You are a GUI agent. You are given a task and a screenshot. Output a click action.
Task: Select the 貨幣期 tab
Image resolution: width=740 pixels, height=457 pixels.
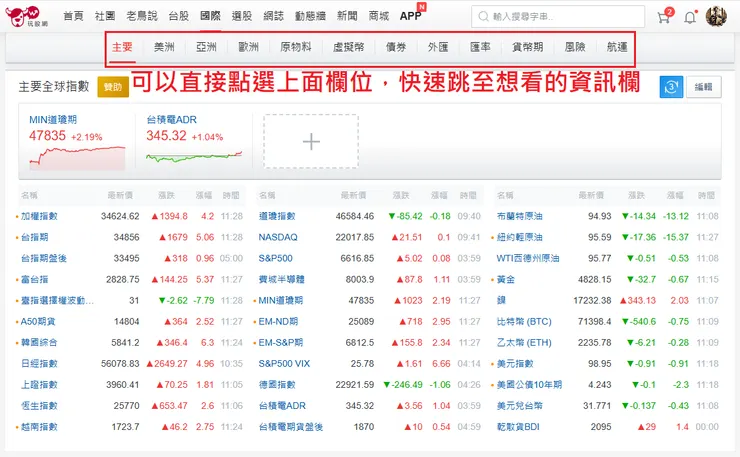528,47
